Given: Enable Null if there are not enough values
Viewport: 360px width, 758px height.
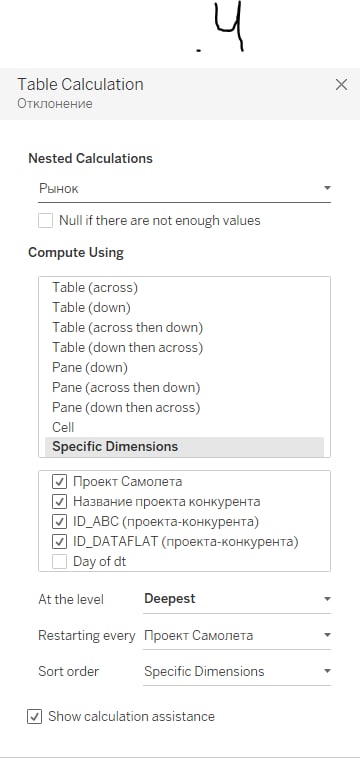Looking at the screenshot, I should [x=45, y=221].
